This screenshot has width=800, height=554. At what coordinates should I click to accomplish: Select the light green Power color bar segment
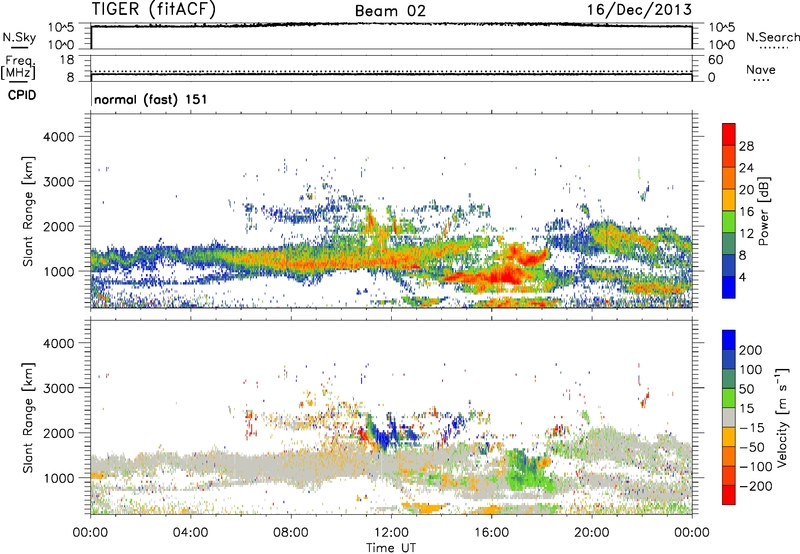click(x=729, y=222)
